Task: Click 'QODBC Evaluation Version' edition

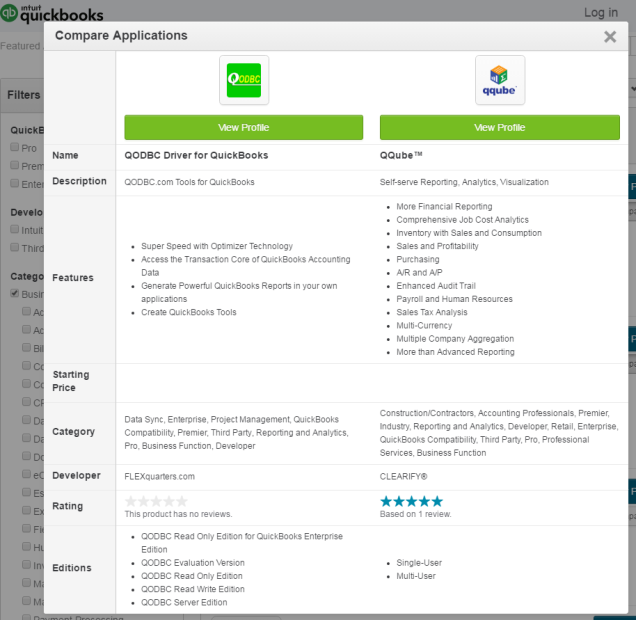Action: click(x=193, y=563)
